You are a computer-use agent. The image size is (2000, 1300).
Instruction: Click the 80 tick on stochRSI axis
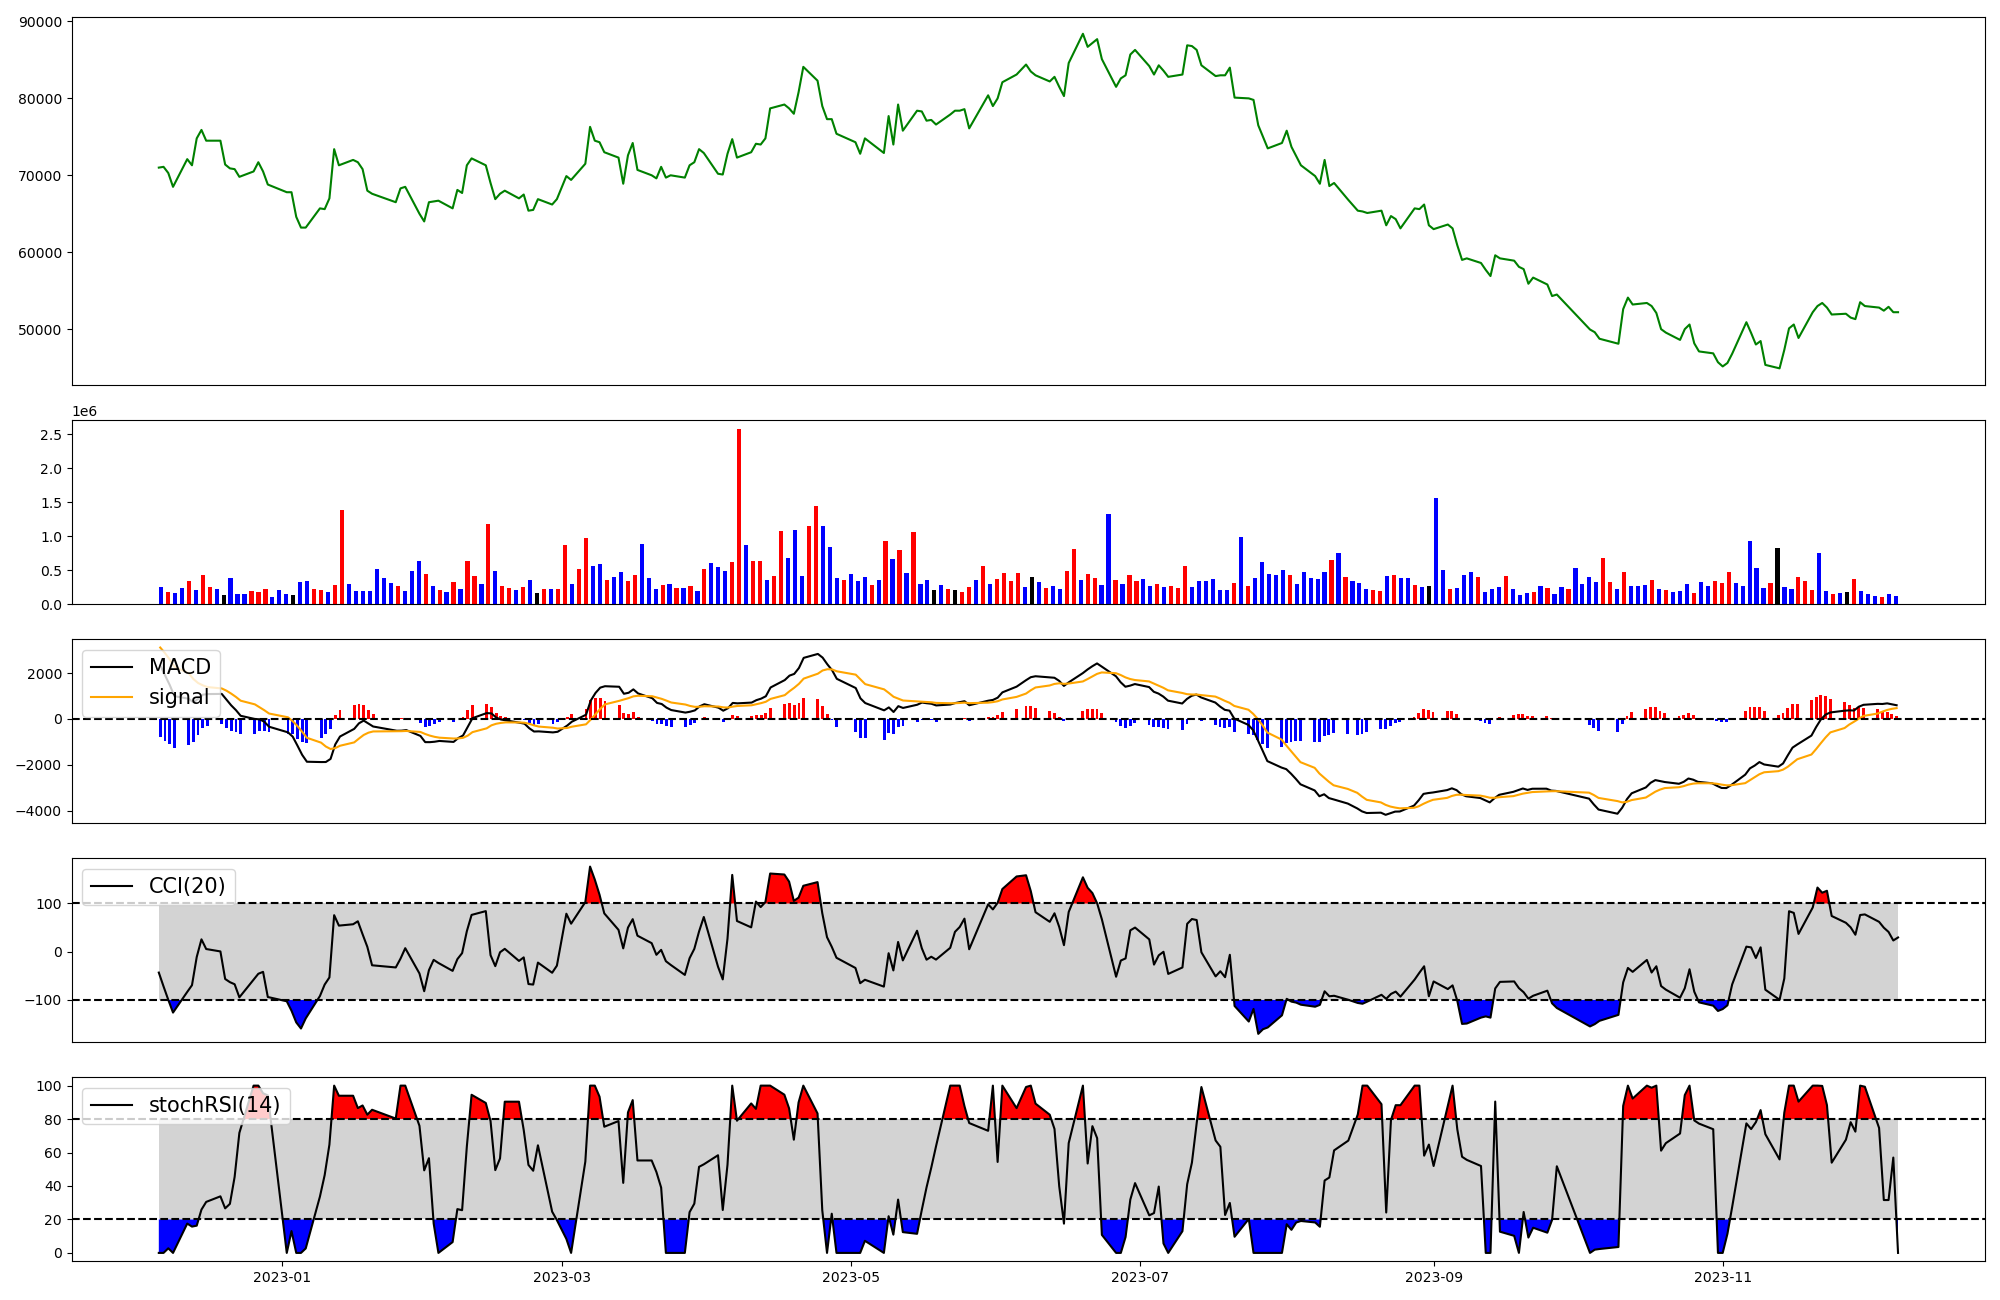[x=54, y=1120]
